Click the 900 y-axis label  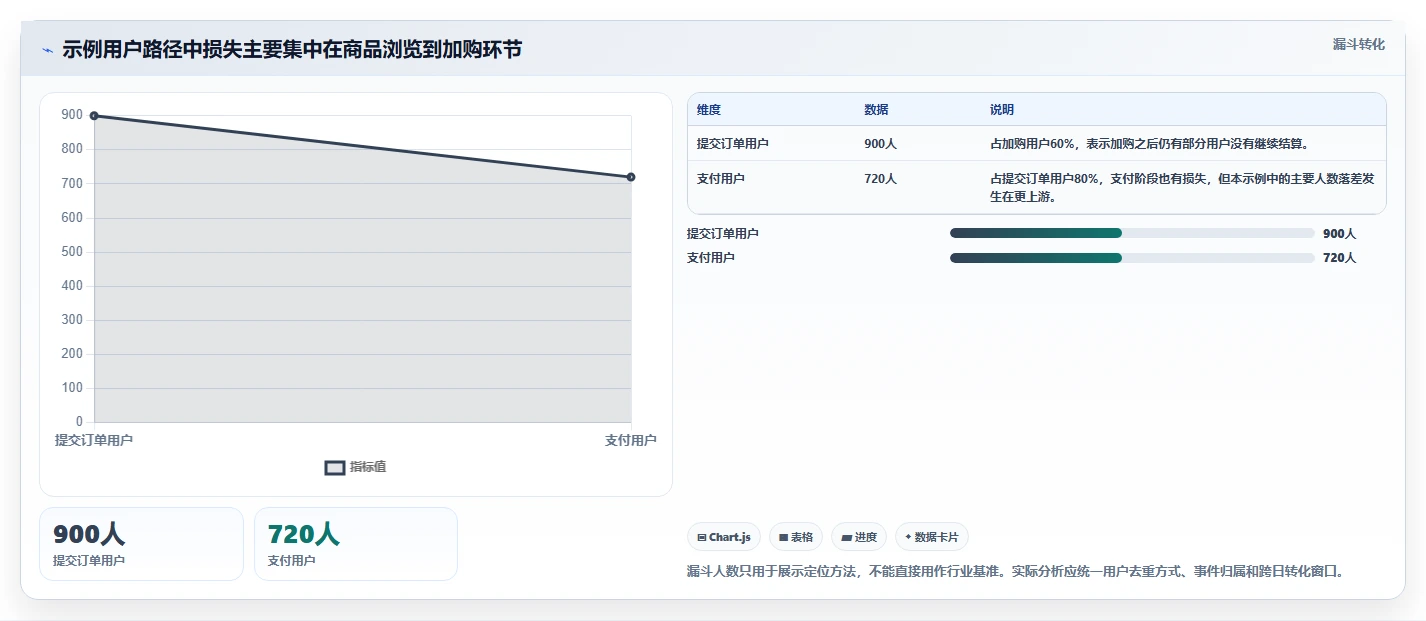[x=72, y=115]
